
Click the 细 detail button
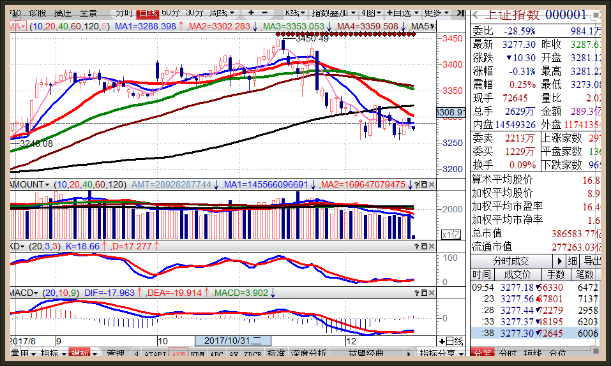pos(572,261)
